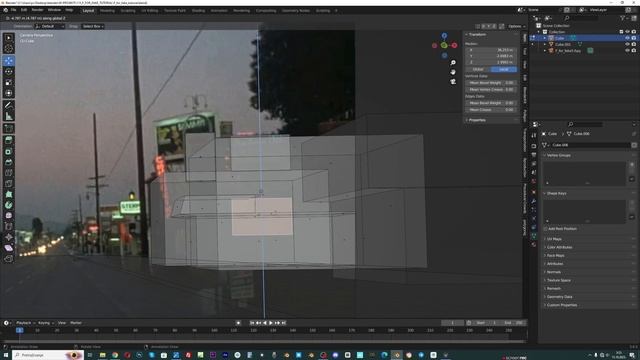The height and width of the screenshot is (360, 640).
Task: Select the Spin tool
Action: point(9,205)
